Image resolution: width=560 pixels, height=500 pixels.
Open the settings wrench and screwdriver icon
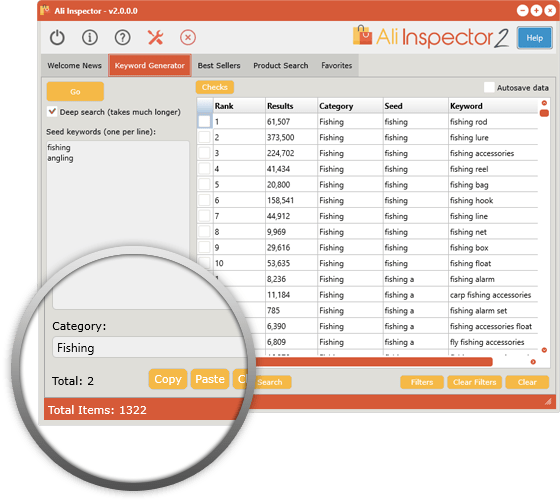click(155, 38)
